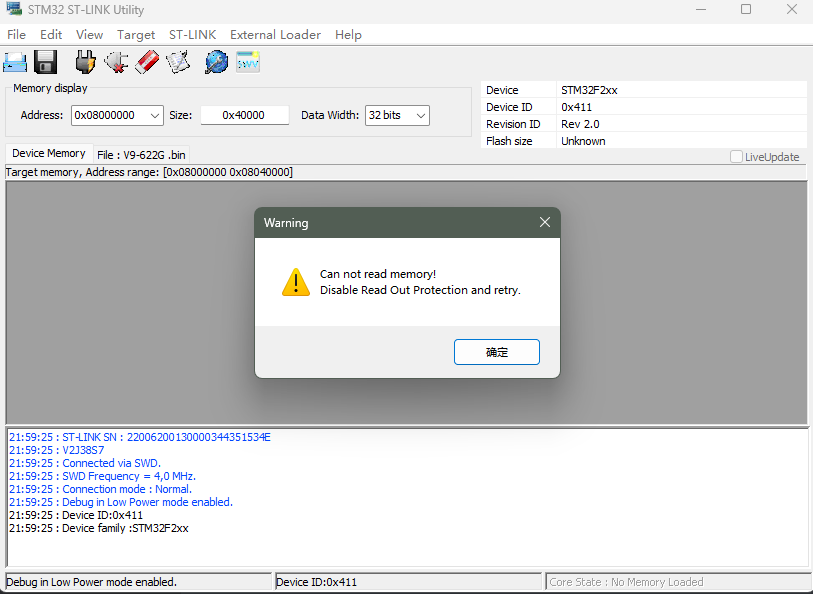
Task: Expand the Address dropdown
Action: [x=155, y=116]
